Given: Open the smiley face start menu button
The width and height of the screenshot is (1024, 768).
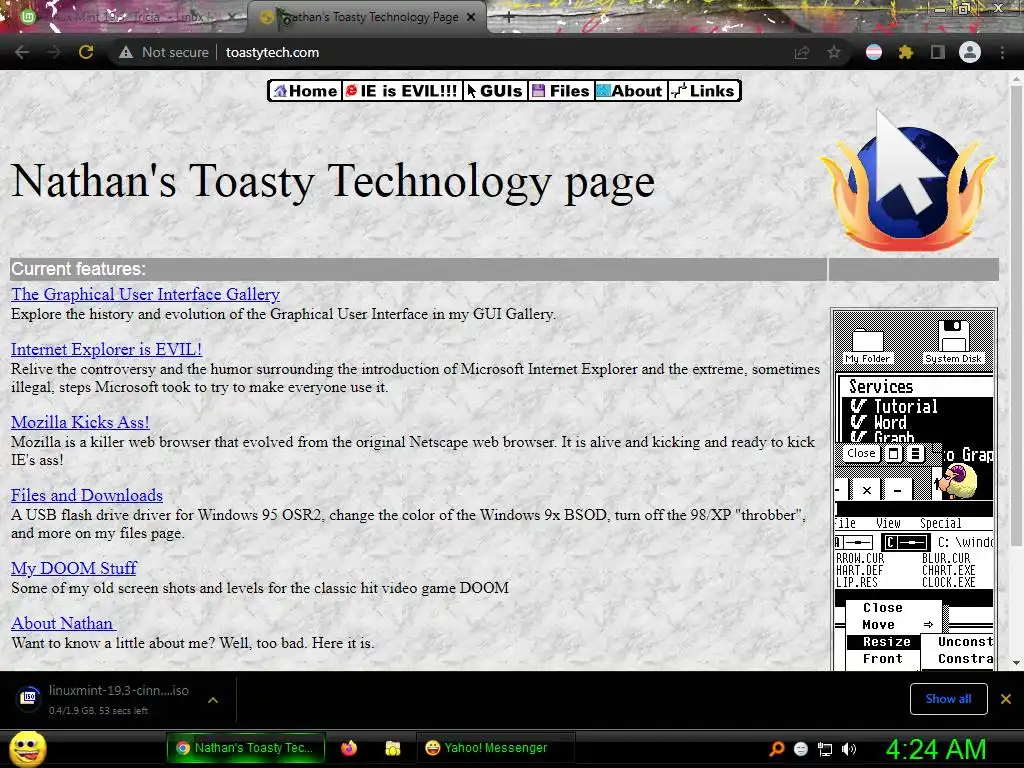Looking at the screenshot, I should (27, 748).
